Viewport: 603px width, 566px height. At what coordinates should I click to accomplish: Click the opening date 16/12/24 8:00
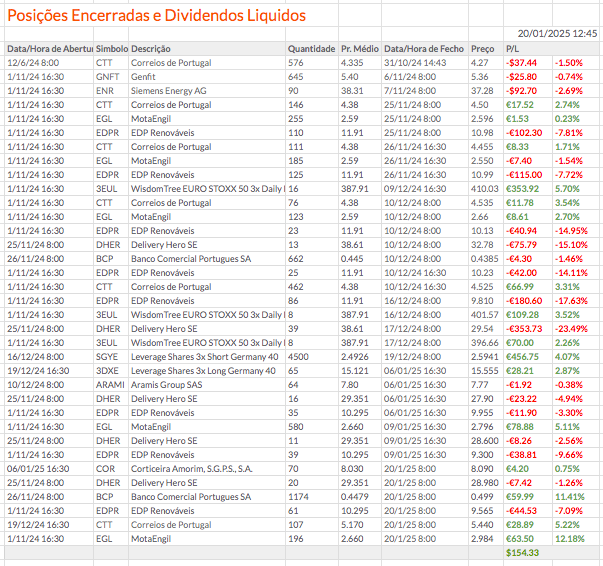click(35, 357)
